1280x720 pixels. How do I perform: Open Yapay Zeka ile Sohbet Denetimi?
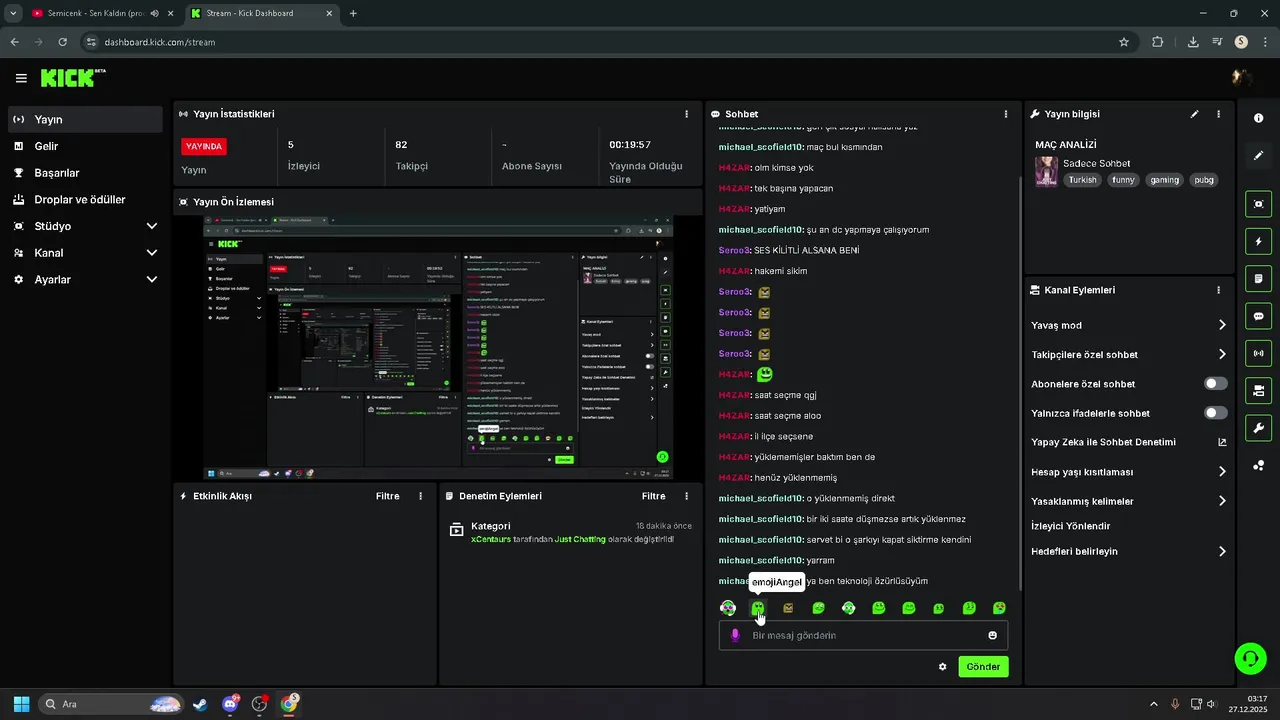[x=1129, y=442]
